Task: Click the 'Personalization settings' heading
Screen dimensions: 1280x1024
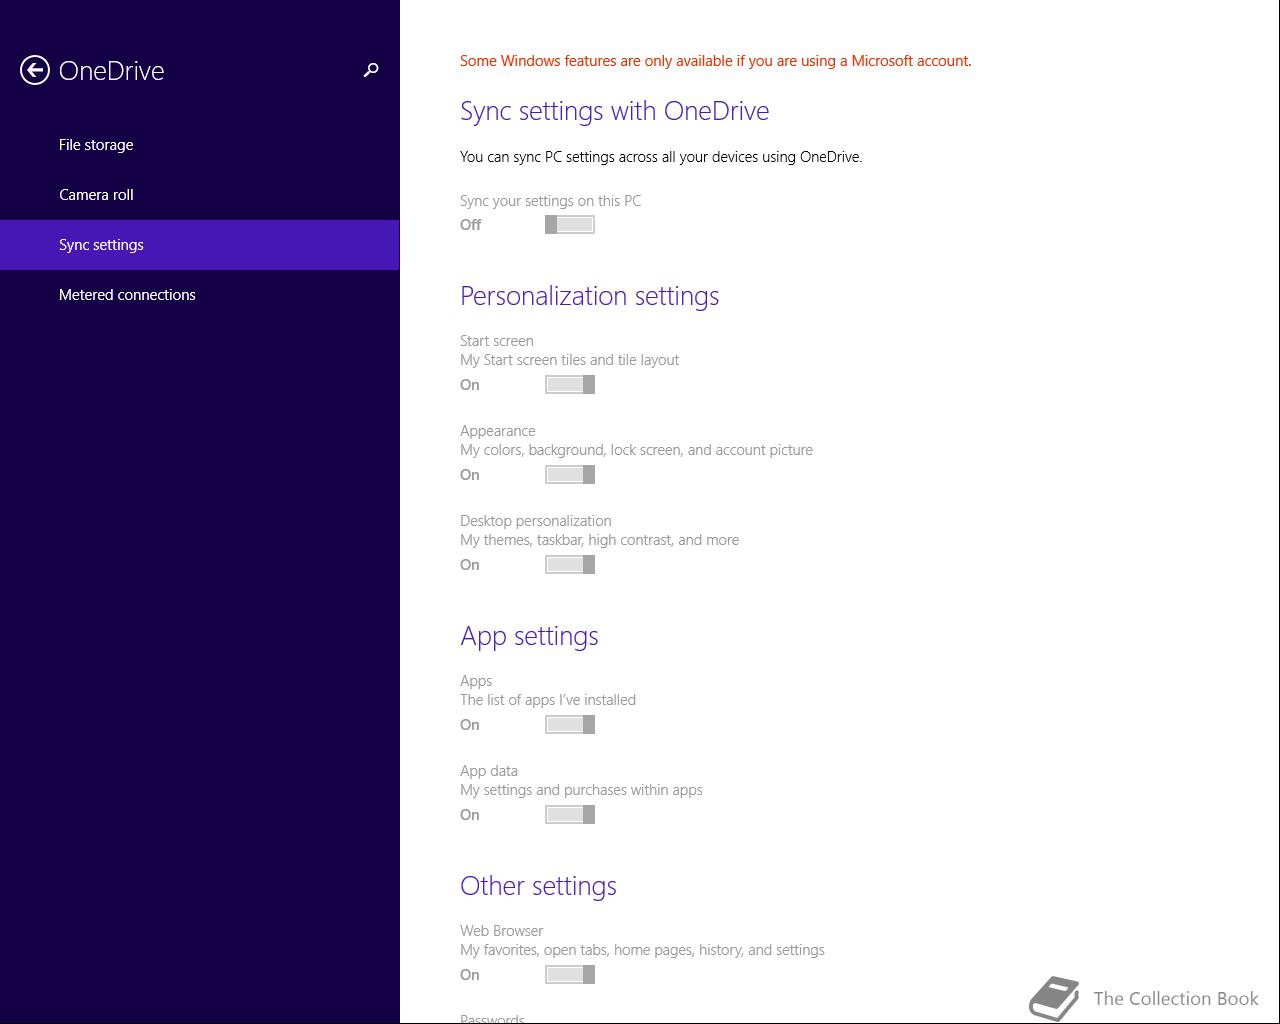Action: click(589, 296)
